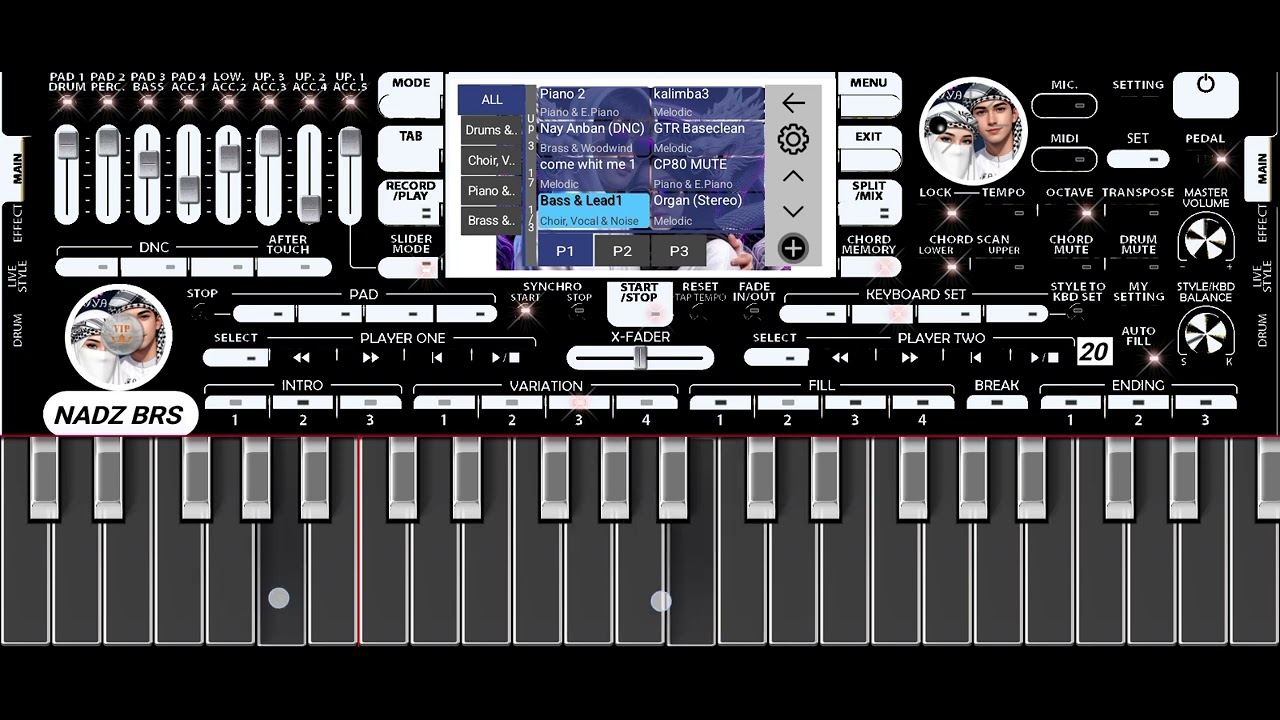This screenshot has height=720, width=1280.
Task: Toggle Style to KBD Set
Action: 1077,311
